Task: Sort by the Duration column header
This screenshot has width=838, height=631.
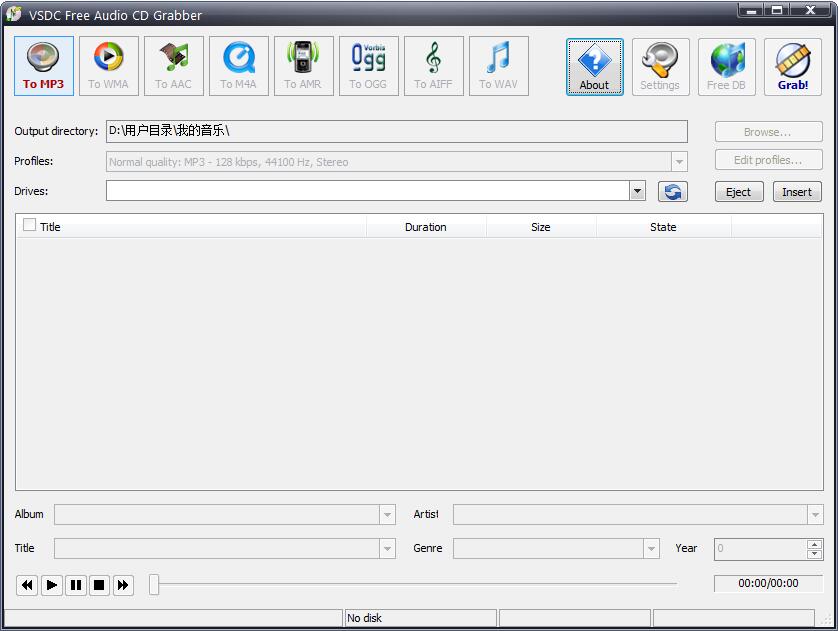Action: [x=425, y=227]
